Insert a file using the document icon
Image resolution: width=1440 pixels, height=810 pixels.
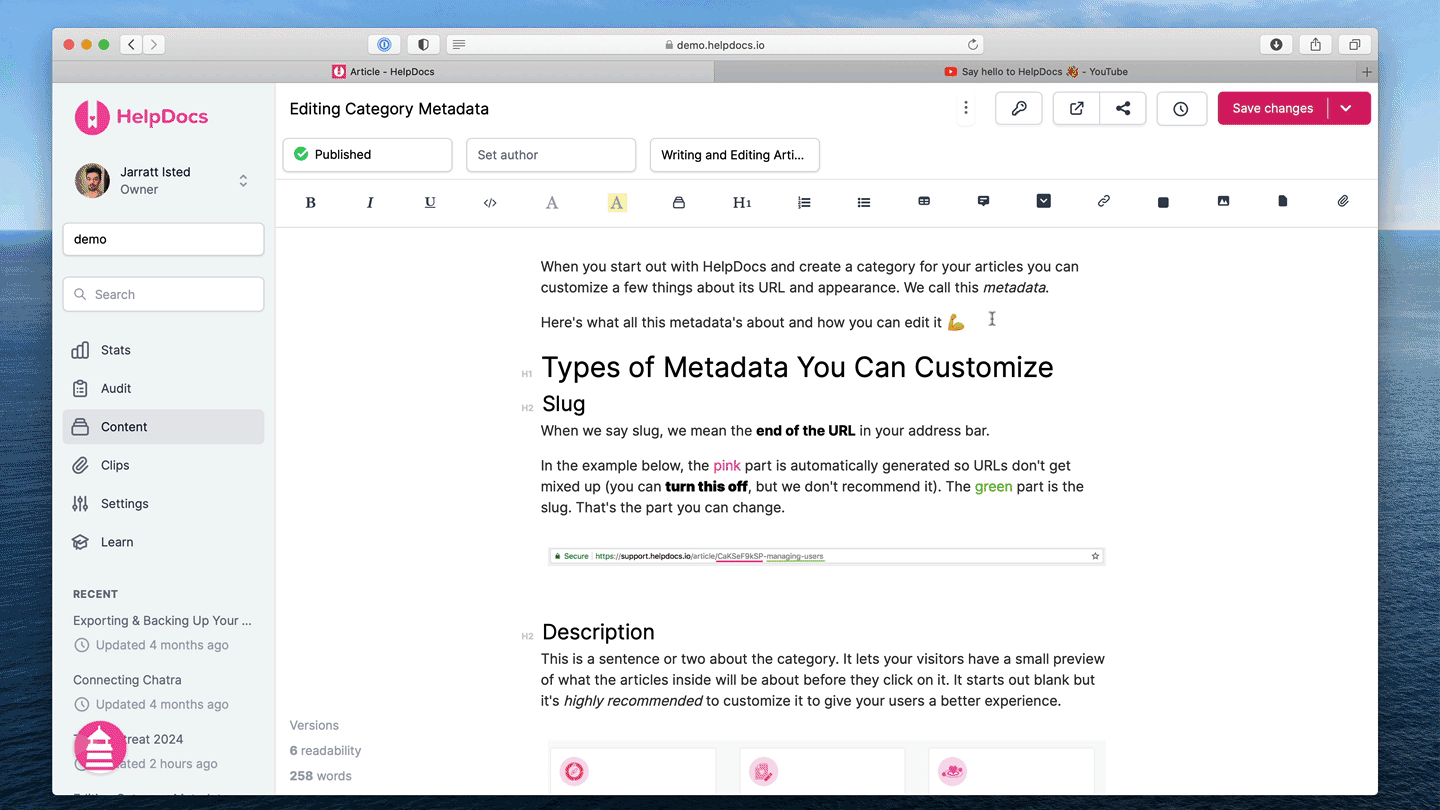coord(1283,201)
